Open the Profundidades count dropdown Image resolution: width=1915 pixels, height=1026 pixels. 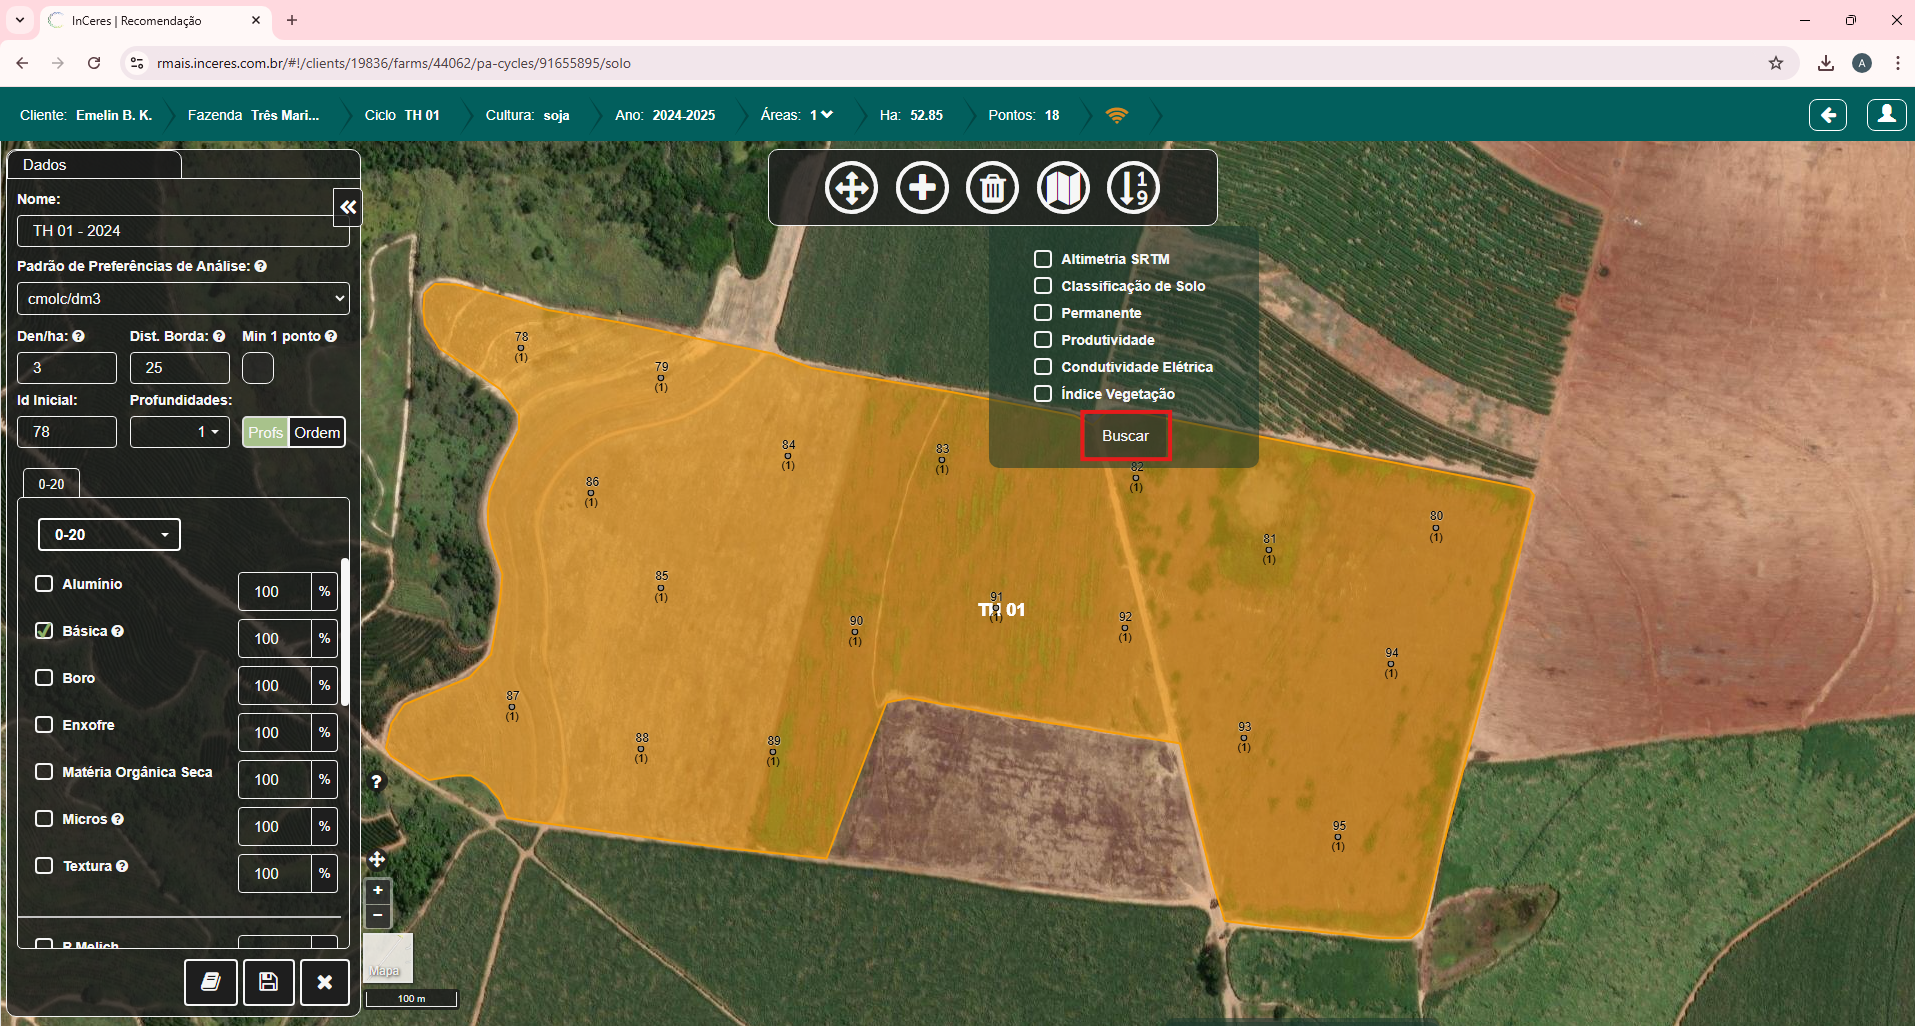point(180,432)
